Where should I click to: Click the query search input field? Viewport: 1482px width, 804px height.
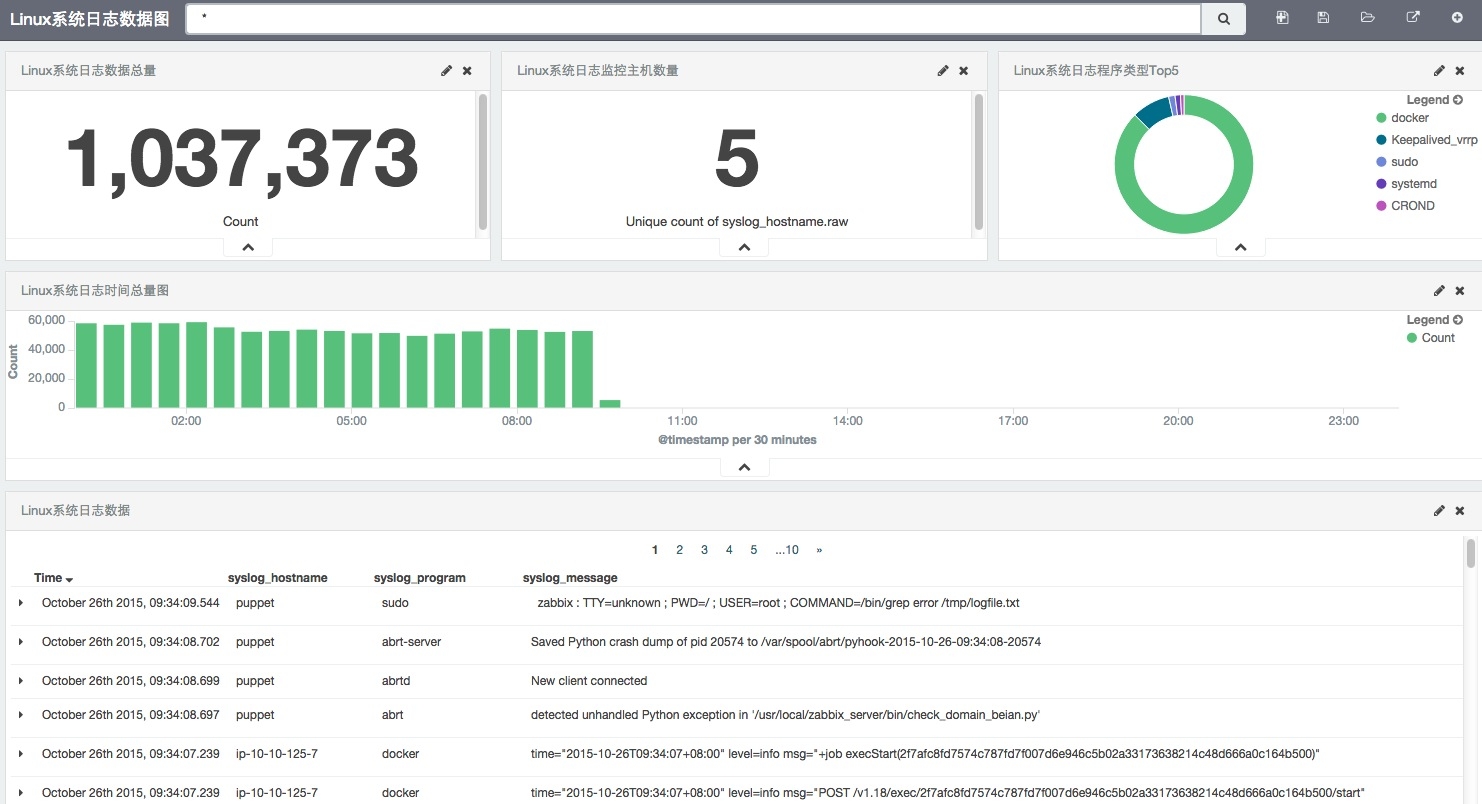693,19
